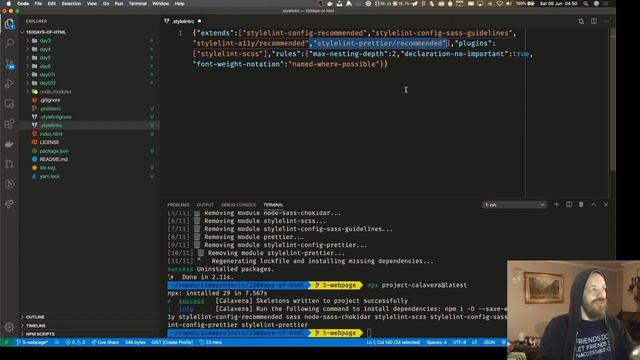This screenshot has height=360, width=640.
Task: Open Remote Explorer view in activity bar
Action: coord(9,104)
